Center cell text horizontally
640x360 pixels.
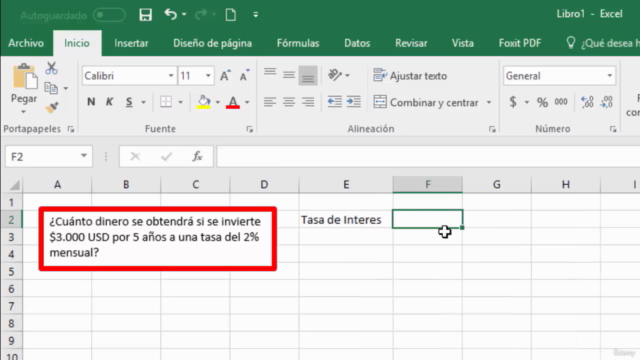point(289,102)
